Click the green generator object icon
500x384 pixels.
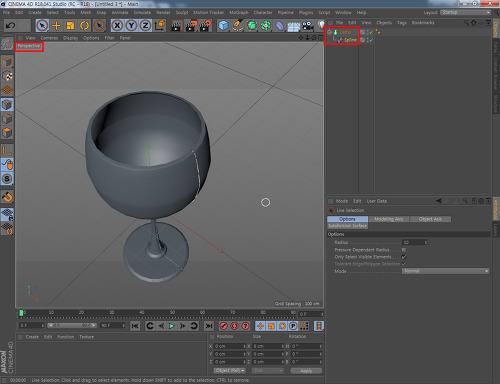252,26
